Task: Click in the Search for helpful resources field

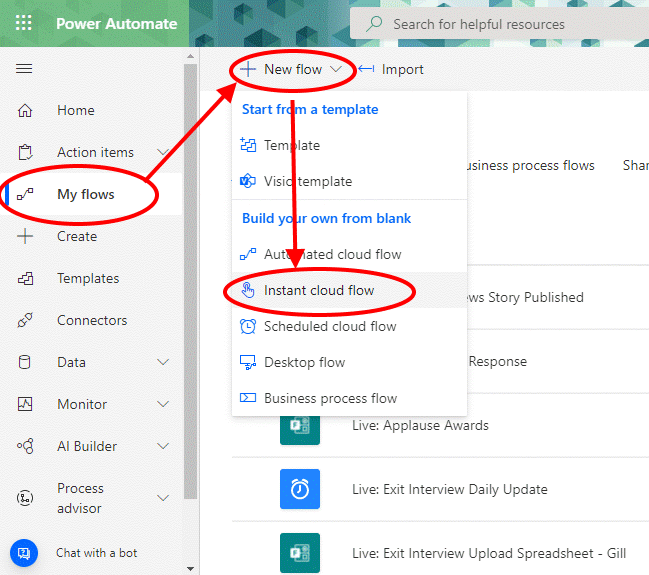Action: [x=499, y=24]
